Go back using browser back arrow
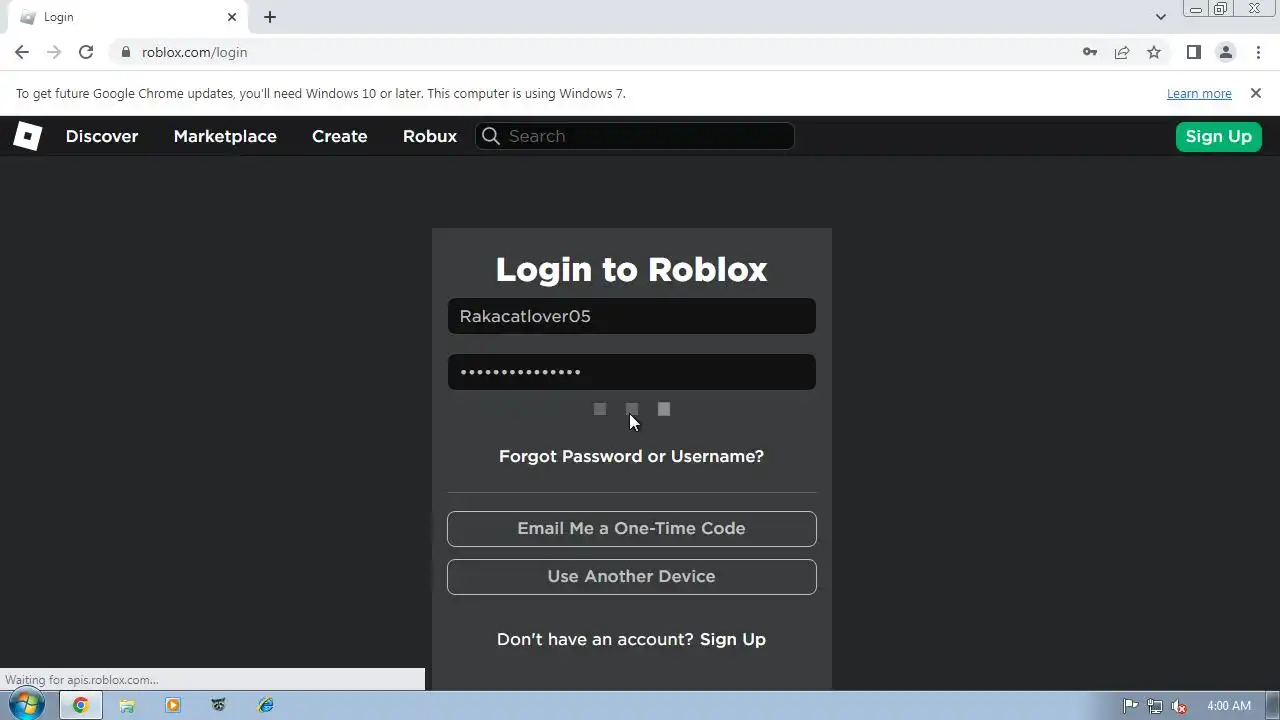This screenshot has height=720, width=1280. click(22, 52)
